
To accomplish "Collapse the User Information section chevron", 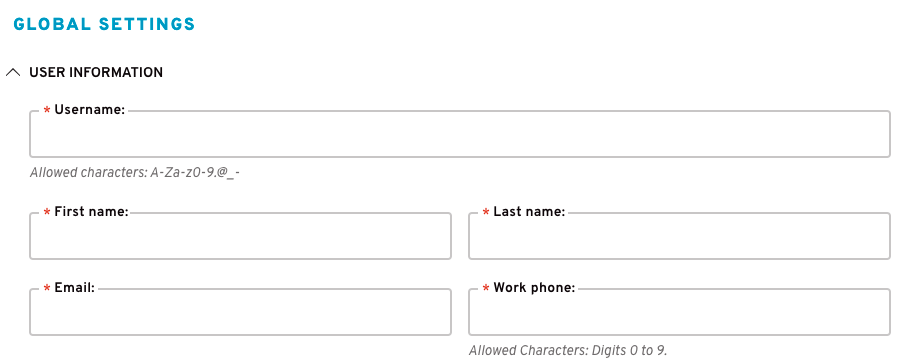I will (13, 73).
